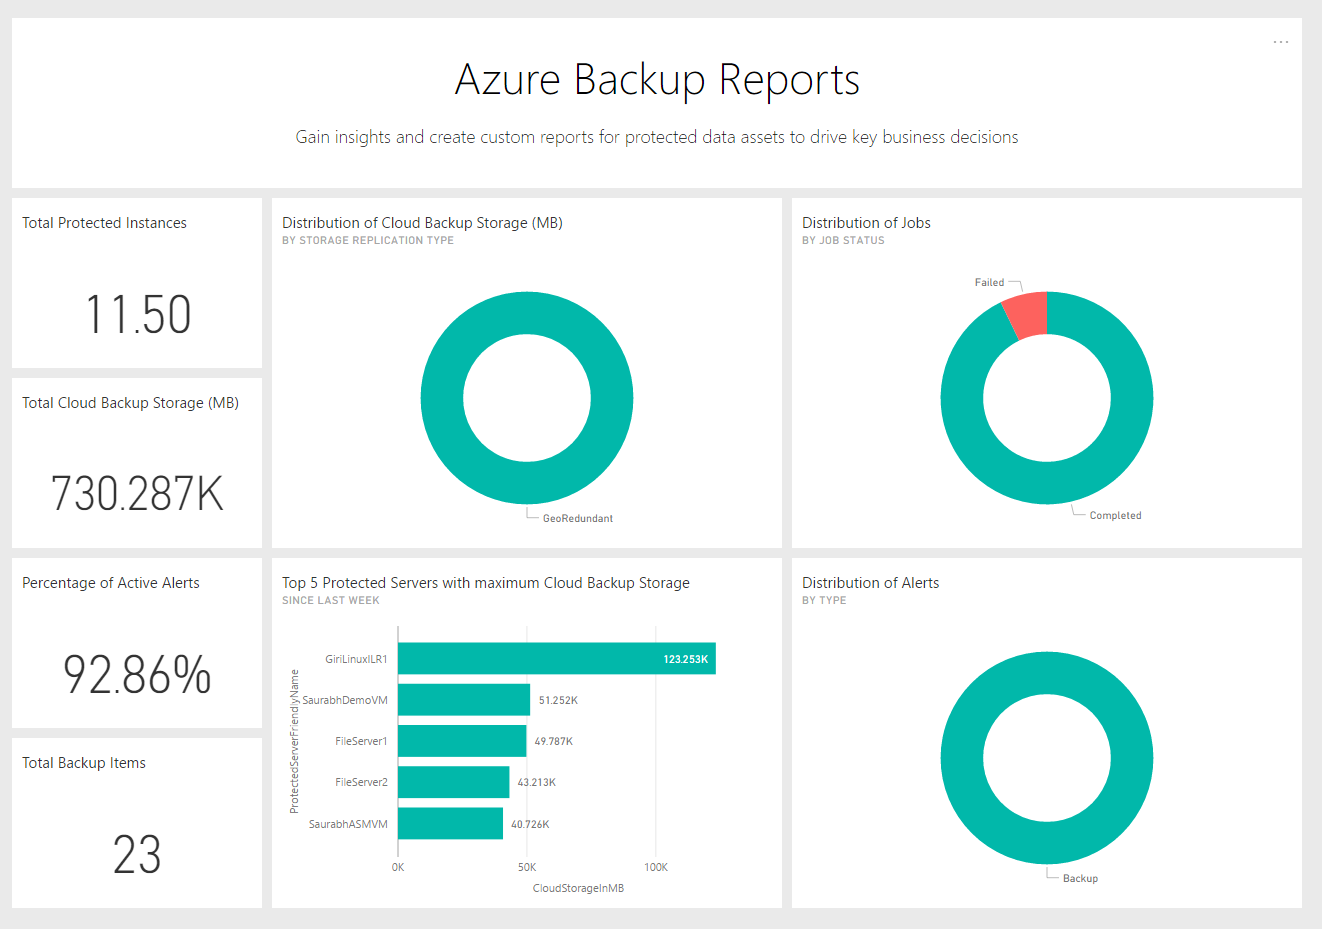This screenshot has width=1322, height=929.
Task: Click the GiriLinuxILR1 bar
Action: click(557, 659)
